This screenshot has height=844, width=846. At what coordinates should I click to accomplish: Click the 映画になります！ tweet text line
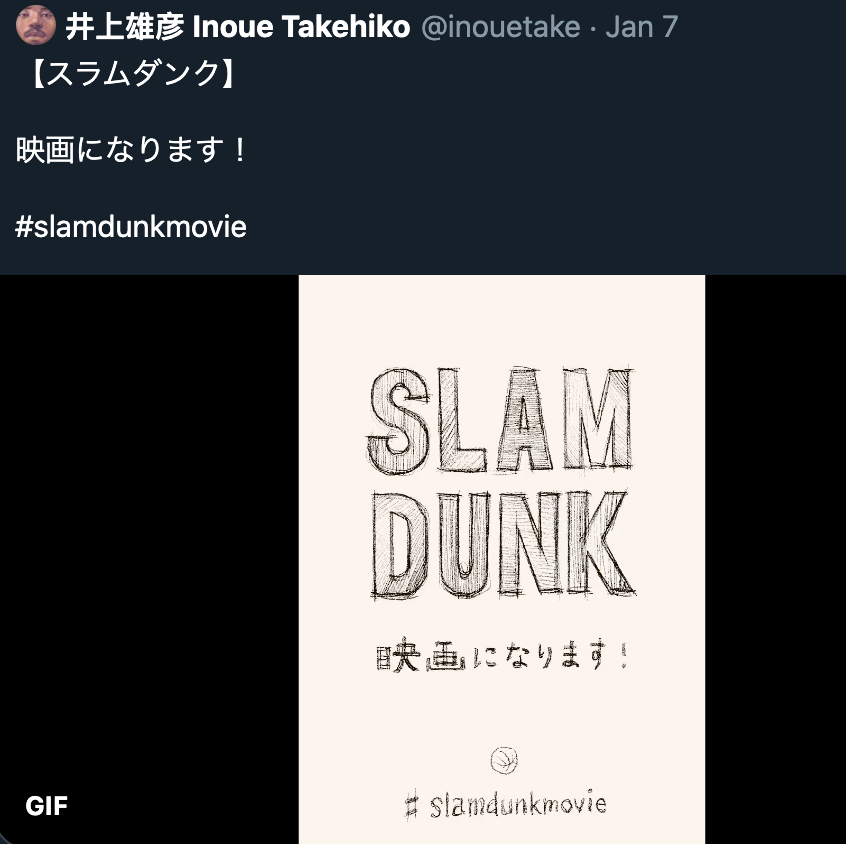(x=132, y=149)
